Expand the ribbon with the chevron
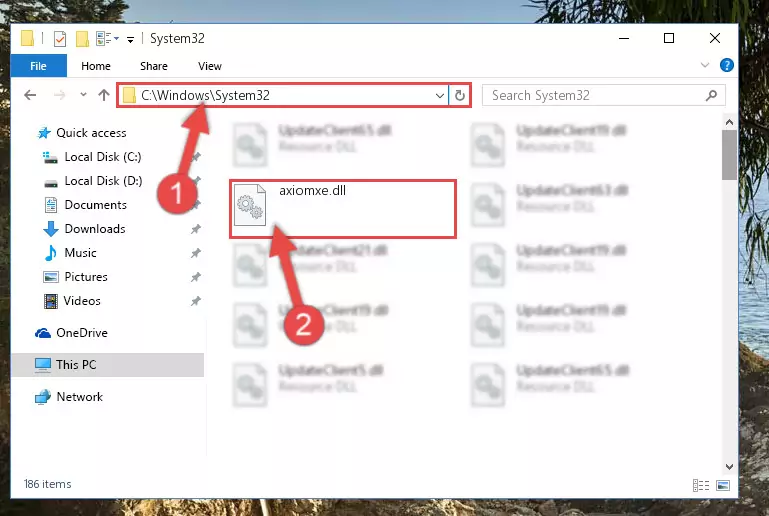The image size is (769, 516). tap(705, 65)
